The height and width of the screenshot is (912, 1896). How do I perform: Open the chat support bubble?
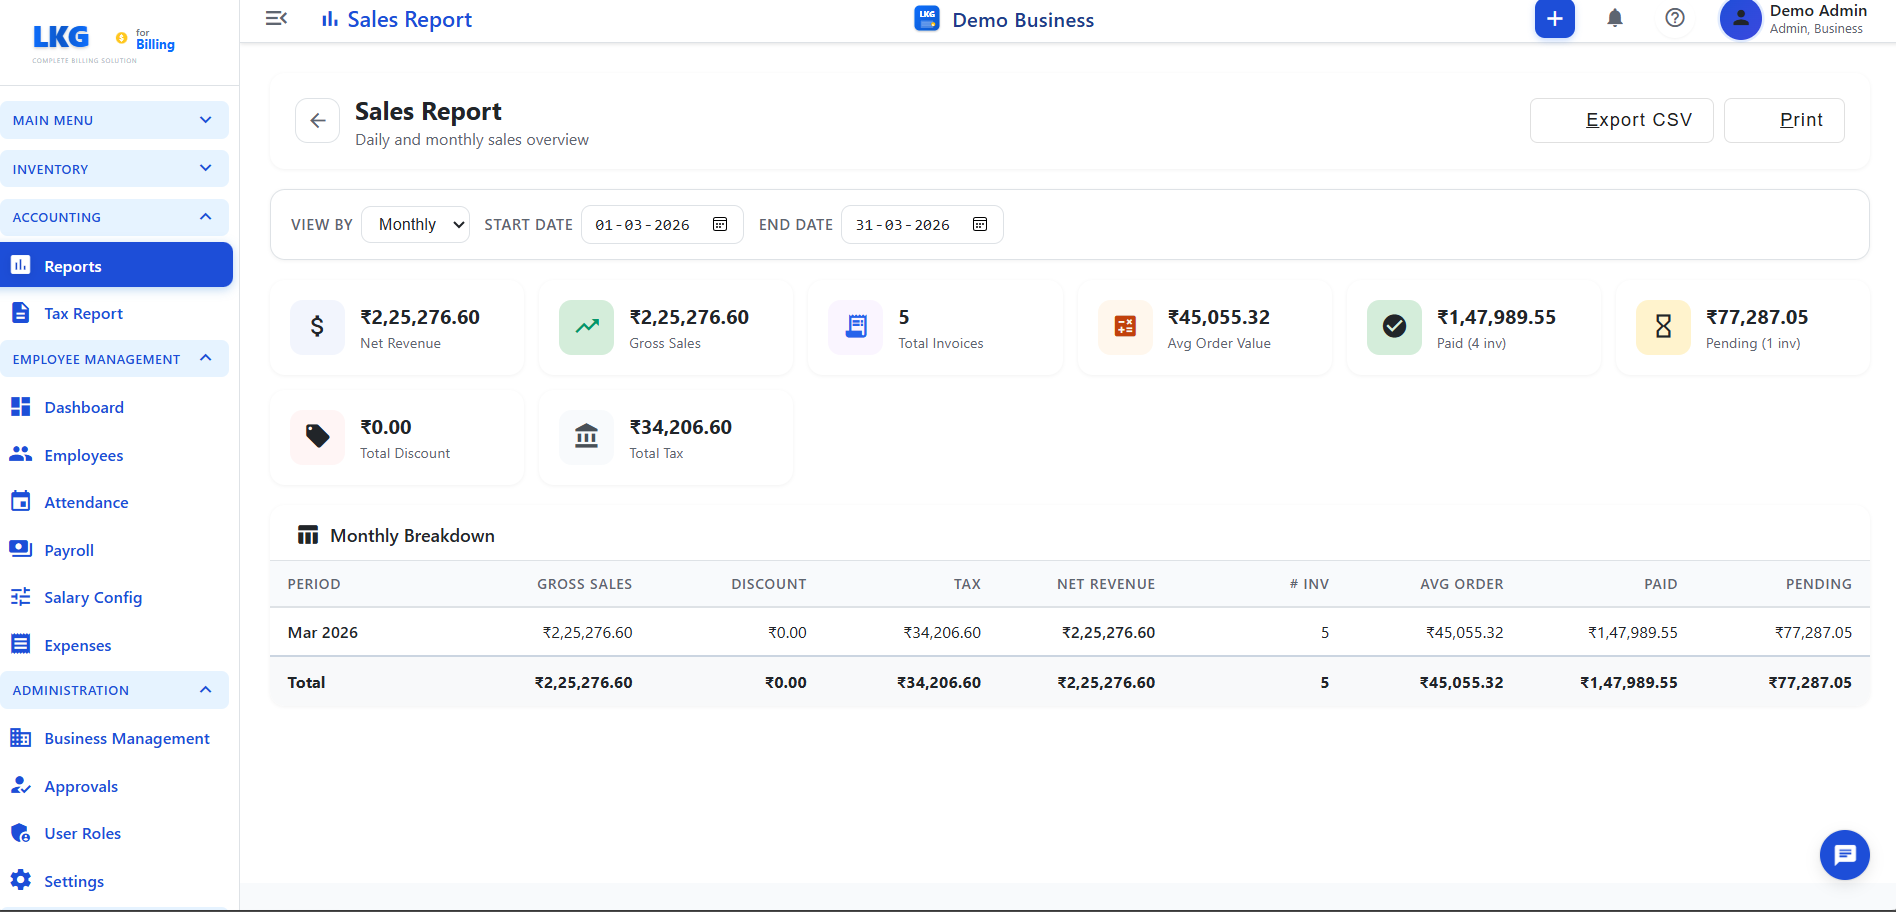(x=1844, y=855)
